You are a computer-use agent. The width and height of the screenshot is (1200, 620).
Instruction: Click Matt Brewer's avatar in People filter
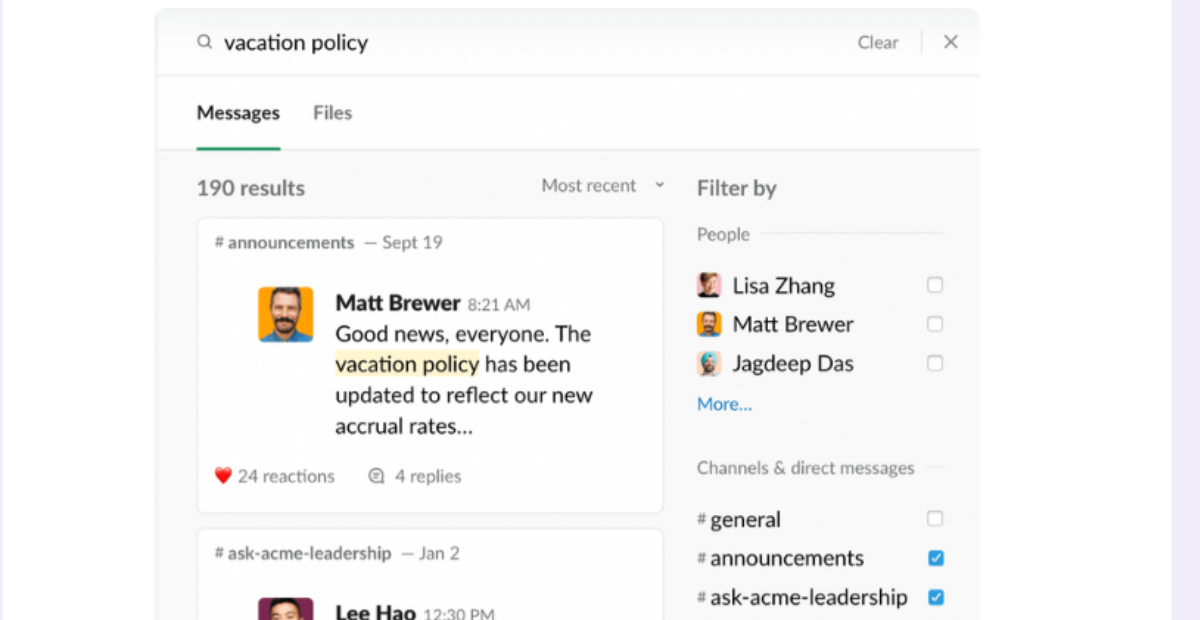[x=709, y=324]
